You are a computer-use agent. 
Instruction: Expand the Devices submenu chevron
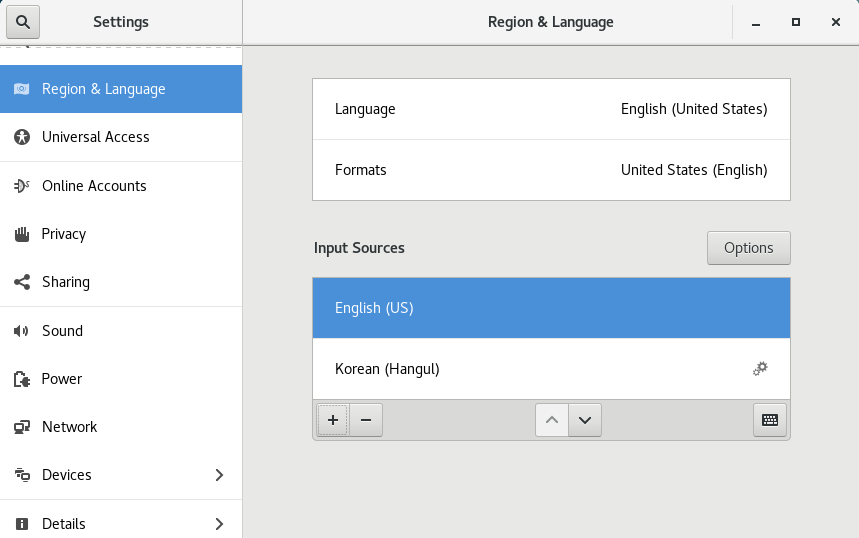[219, 475]
